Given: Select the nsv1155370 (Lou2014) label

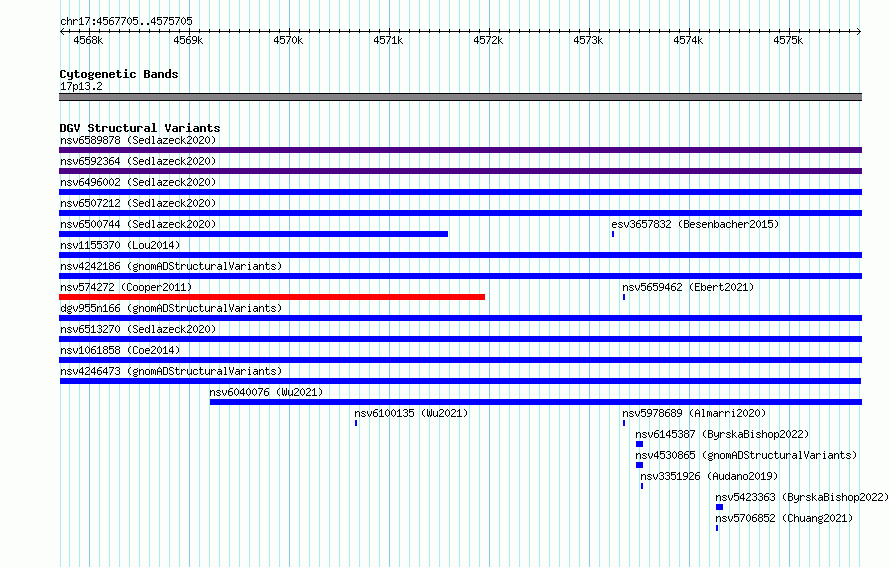Looking at the screenshot, I should click(120, 245).
